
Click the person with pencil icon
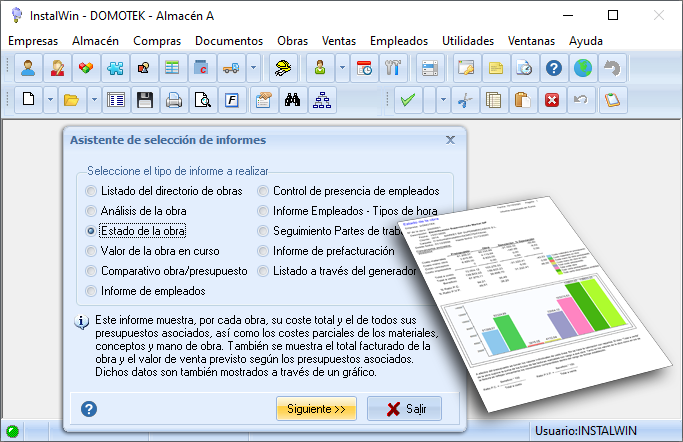click(x=57, y=68)
